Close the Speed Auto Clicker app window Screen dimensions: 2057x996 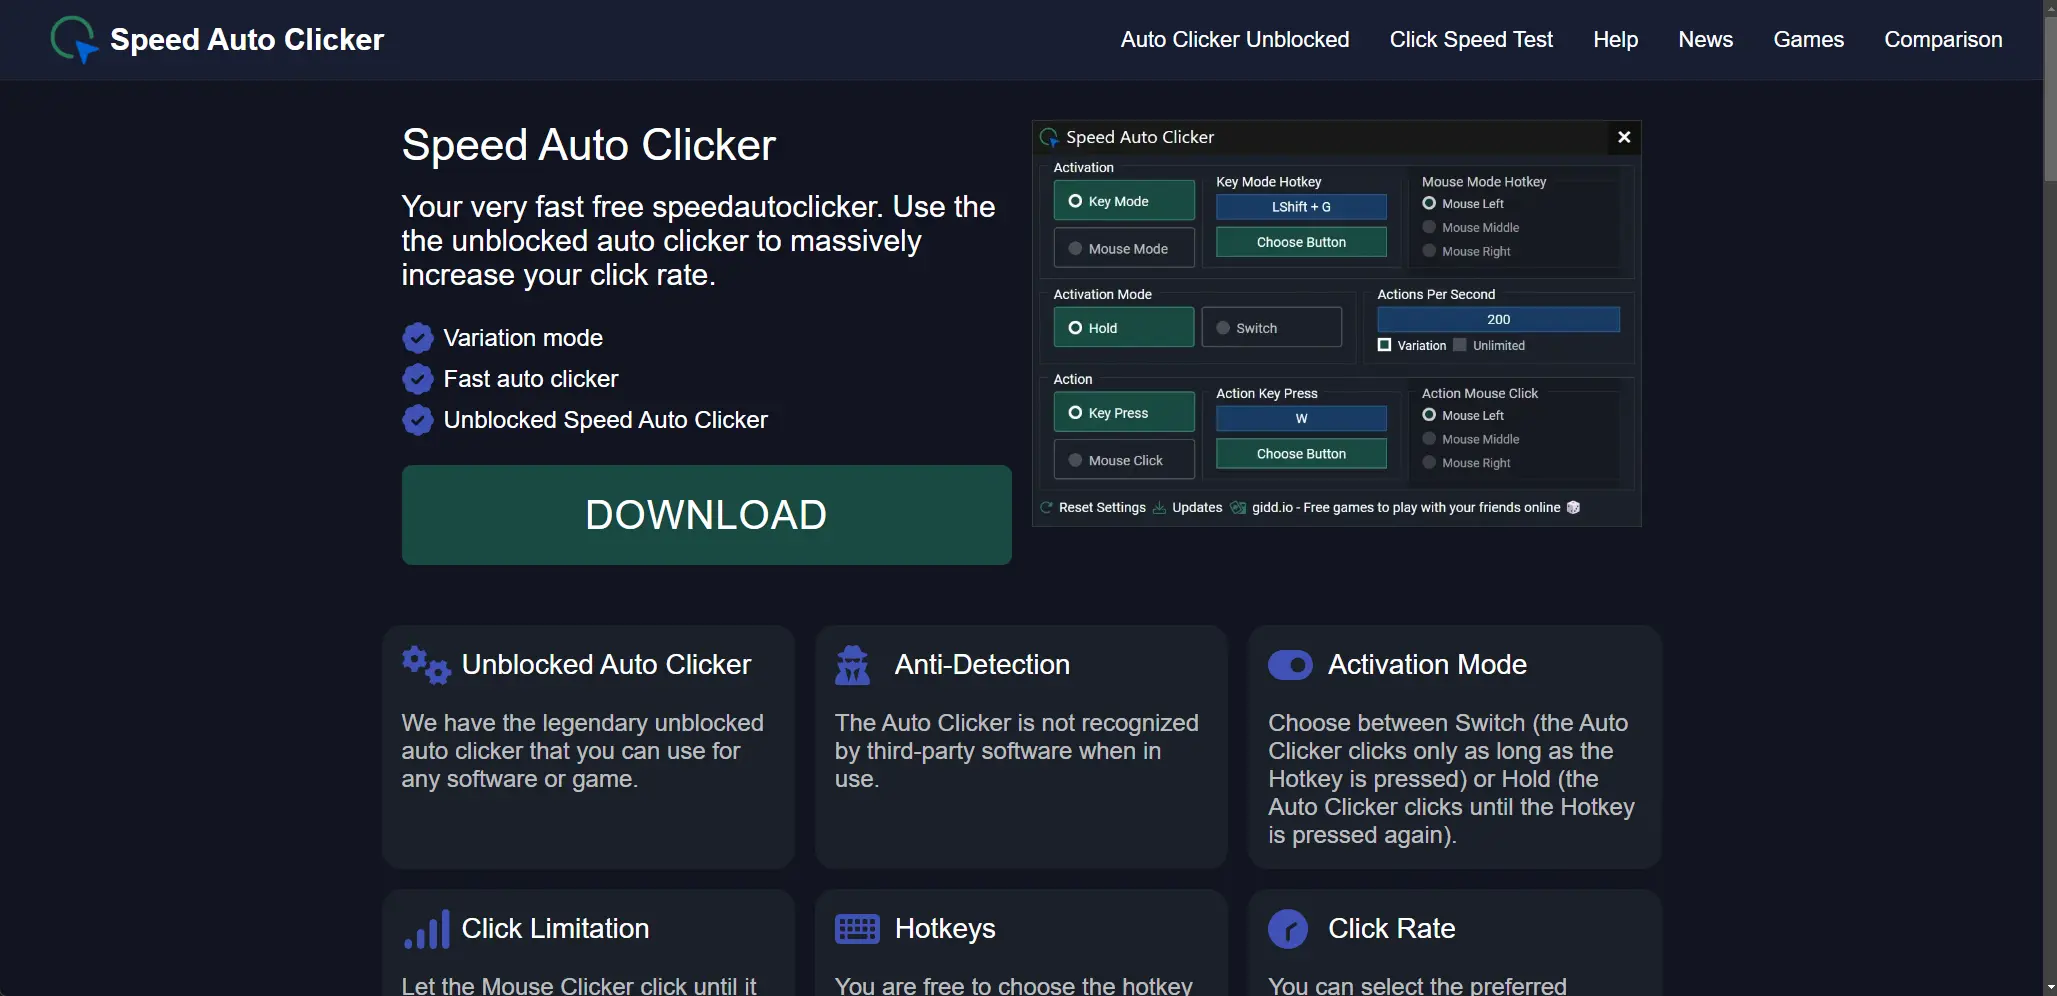click(x=1624, y=137)
